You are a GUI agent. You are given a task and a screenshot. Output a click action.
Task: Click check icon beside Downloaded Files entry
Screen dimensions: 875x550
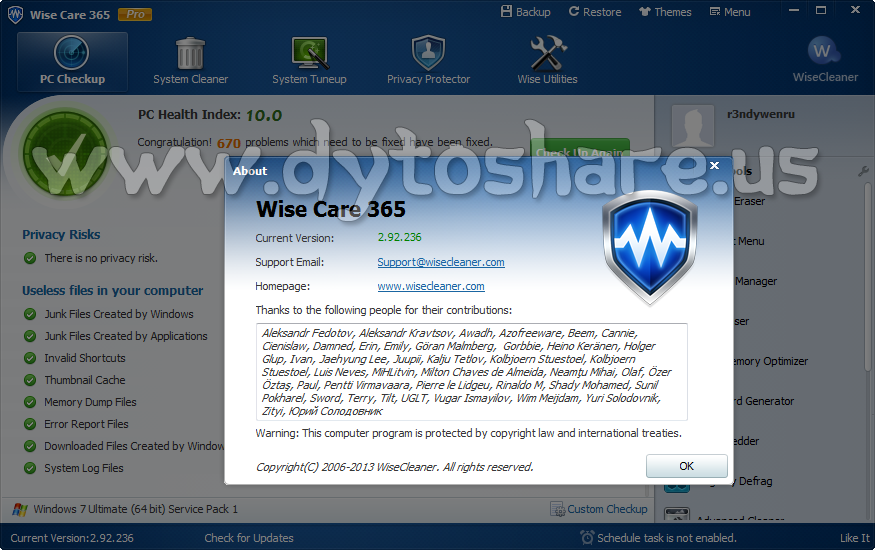coord(30,446)
